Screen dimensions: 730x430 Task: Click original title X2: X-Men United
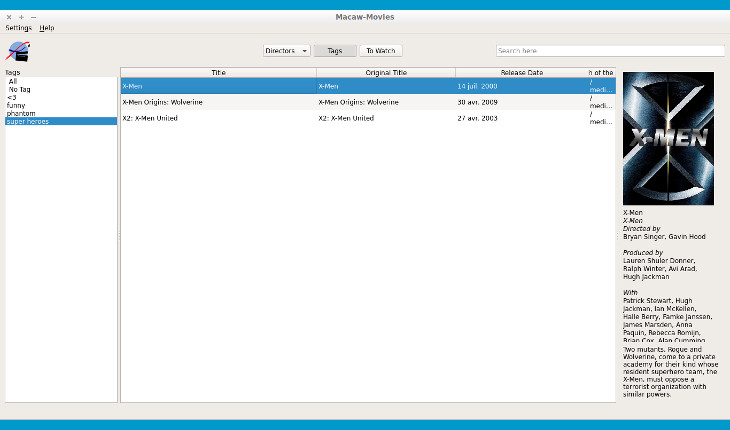(386, 118)
